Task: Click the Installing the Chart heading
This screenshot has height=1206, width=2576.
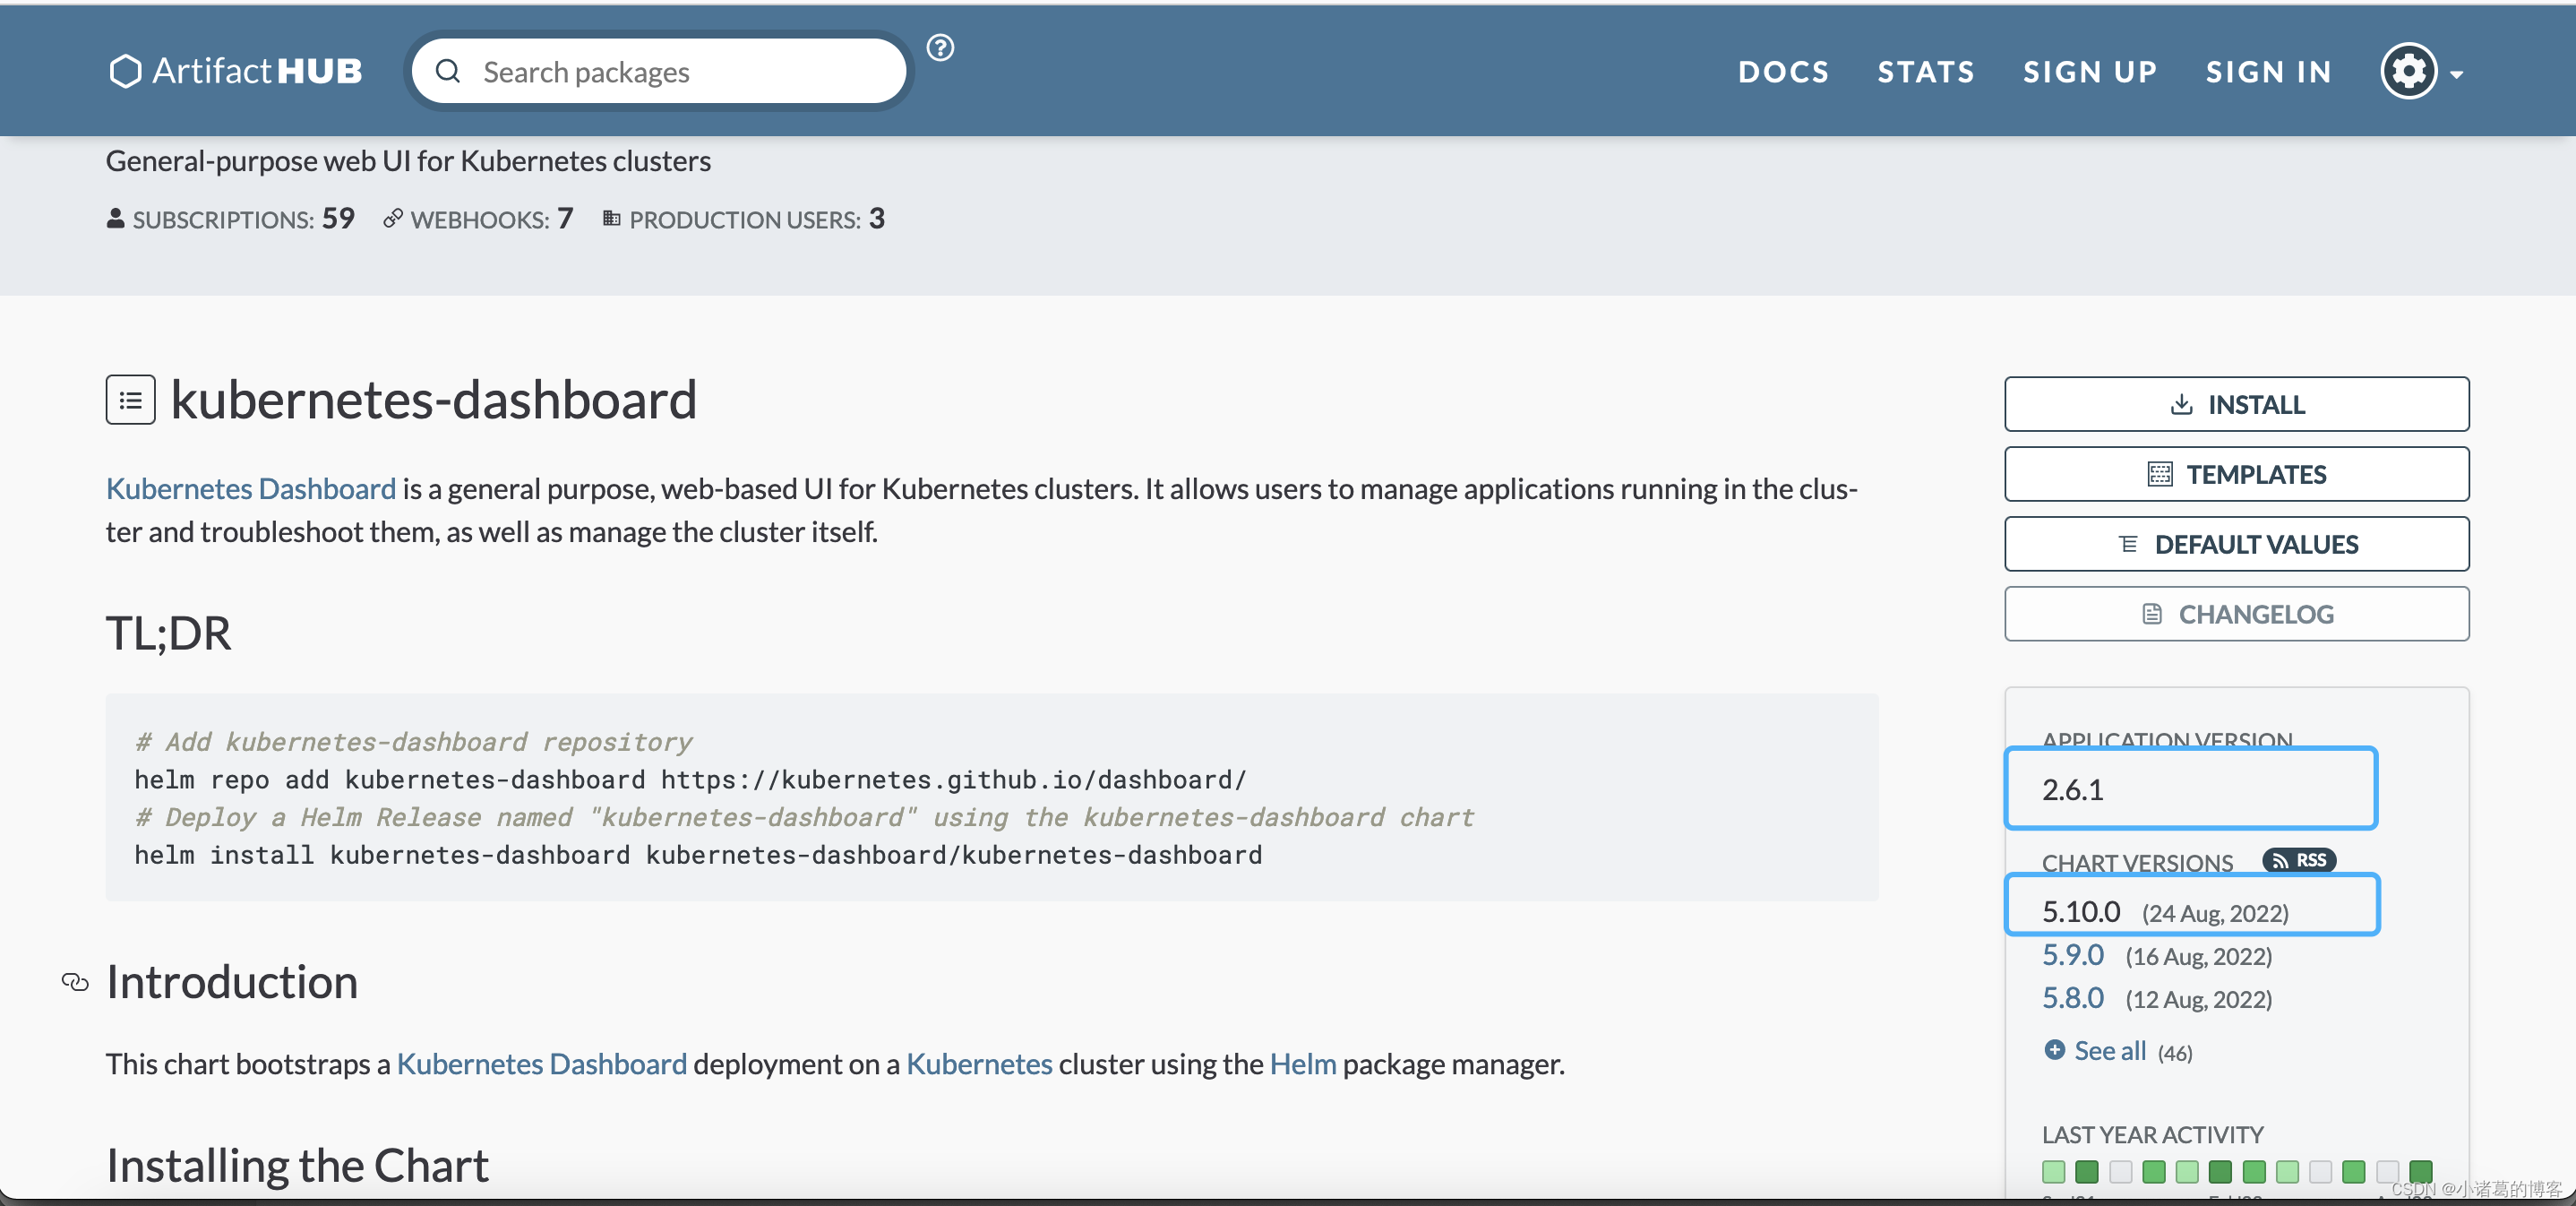Action: pyautogui.click(x=297, y=1166)
